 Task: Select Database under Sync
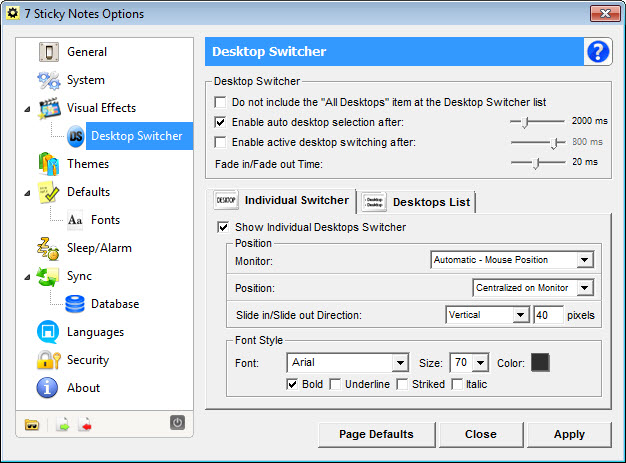[115, 304]
